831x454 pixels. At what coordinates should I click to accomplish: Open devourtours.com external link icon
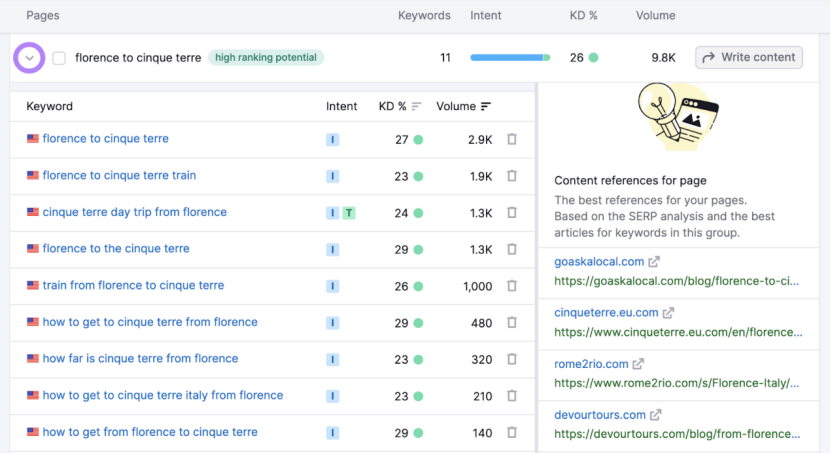coord(656,415)
